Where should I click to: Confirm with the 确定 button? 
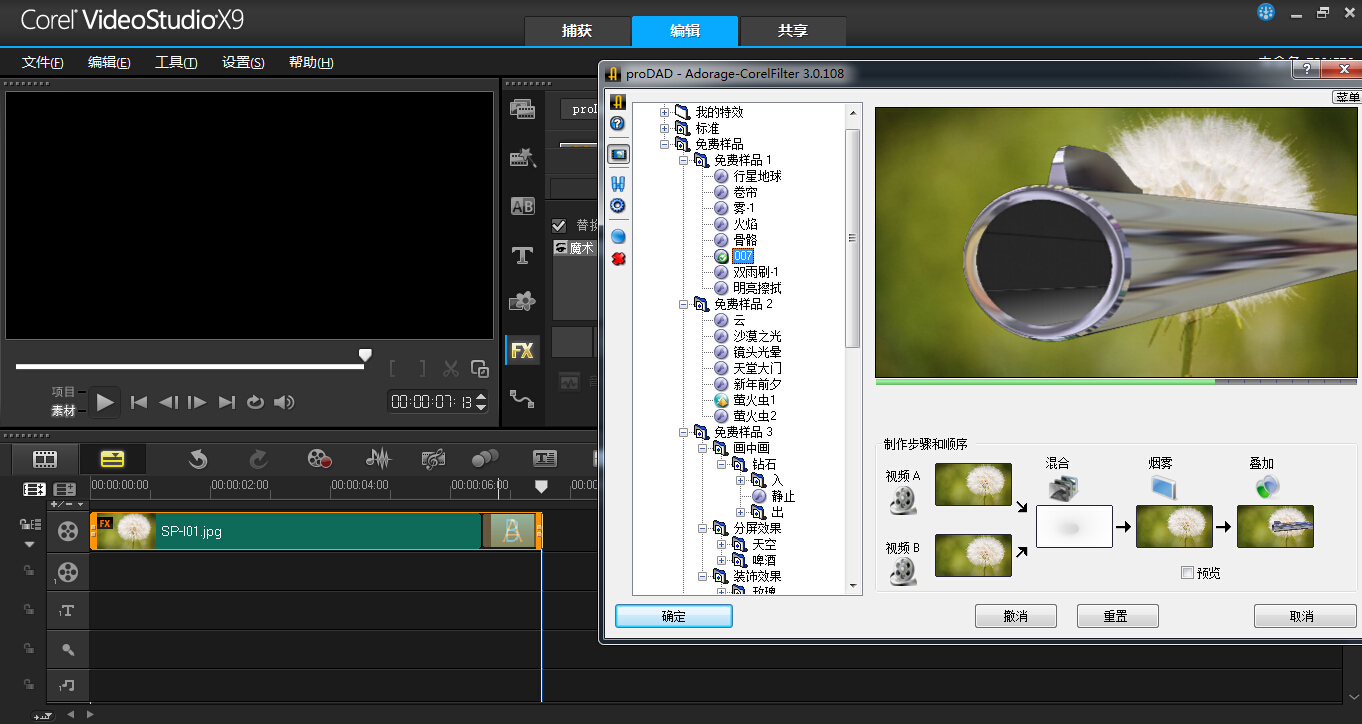(674, 616)
